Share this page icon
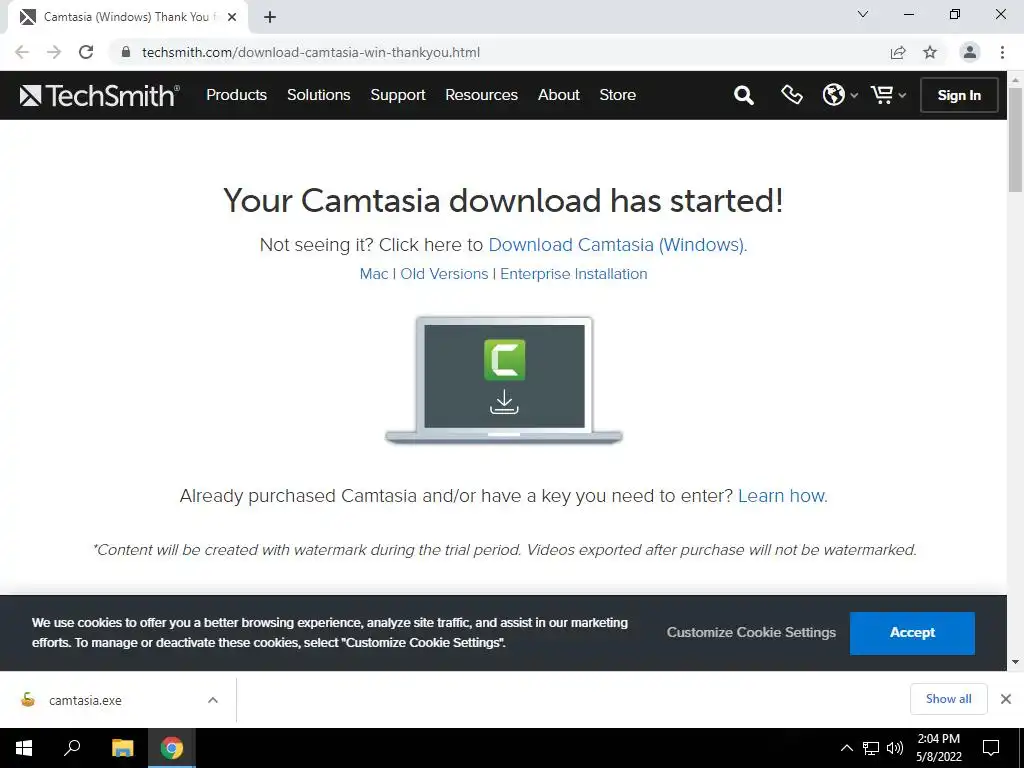The height and width of the screenshot is (768, 1024). click(x=898, y=52)
